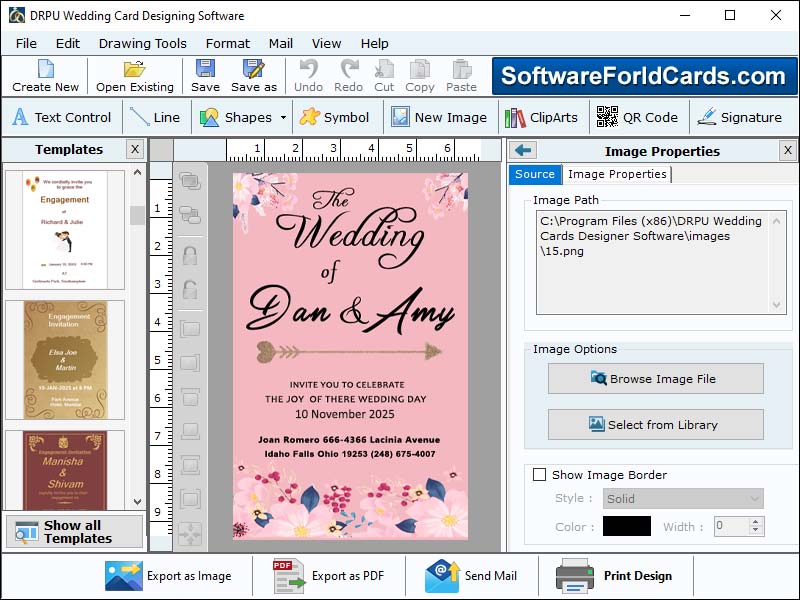Image resolution: width=800 pixels, height=600 pixels.
Task: Select the Text Control tool
Action: (62, 117)
